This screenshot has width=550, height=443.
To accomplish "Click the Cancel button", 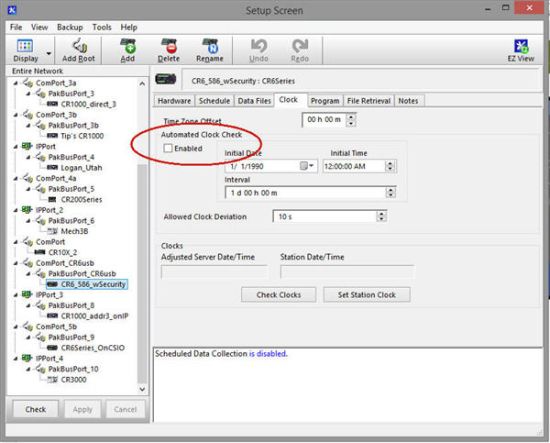I will point(125,409).
